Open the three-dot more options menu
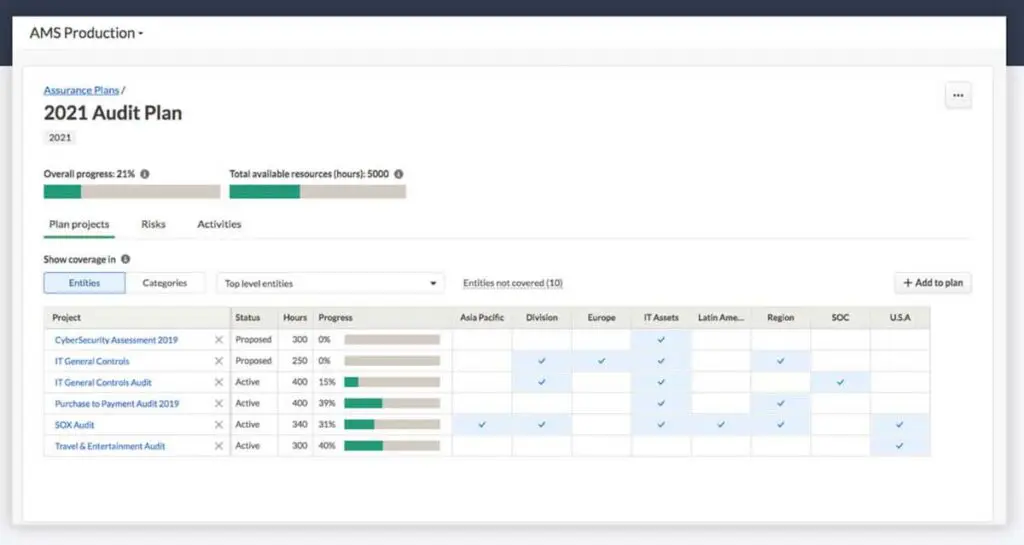Image resolution: width=1024 pixels, height=545 pixels. click(958, 96)
